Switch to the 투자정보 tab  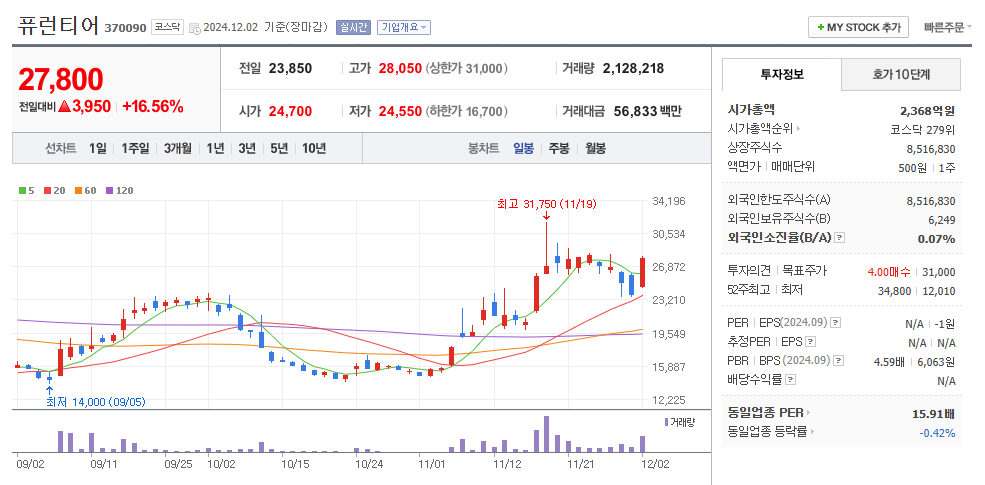(781, 74)
